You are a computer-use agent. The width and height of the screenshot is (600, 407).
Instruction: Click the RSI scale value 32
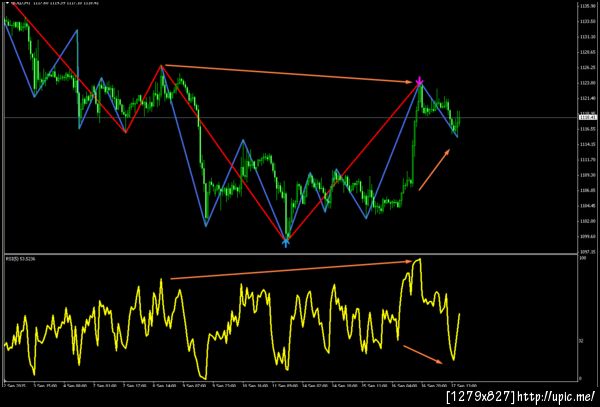tap(582, 340)
